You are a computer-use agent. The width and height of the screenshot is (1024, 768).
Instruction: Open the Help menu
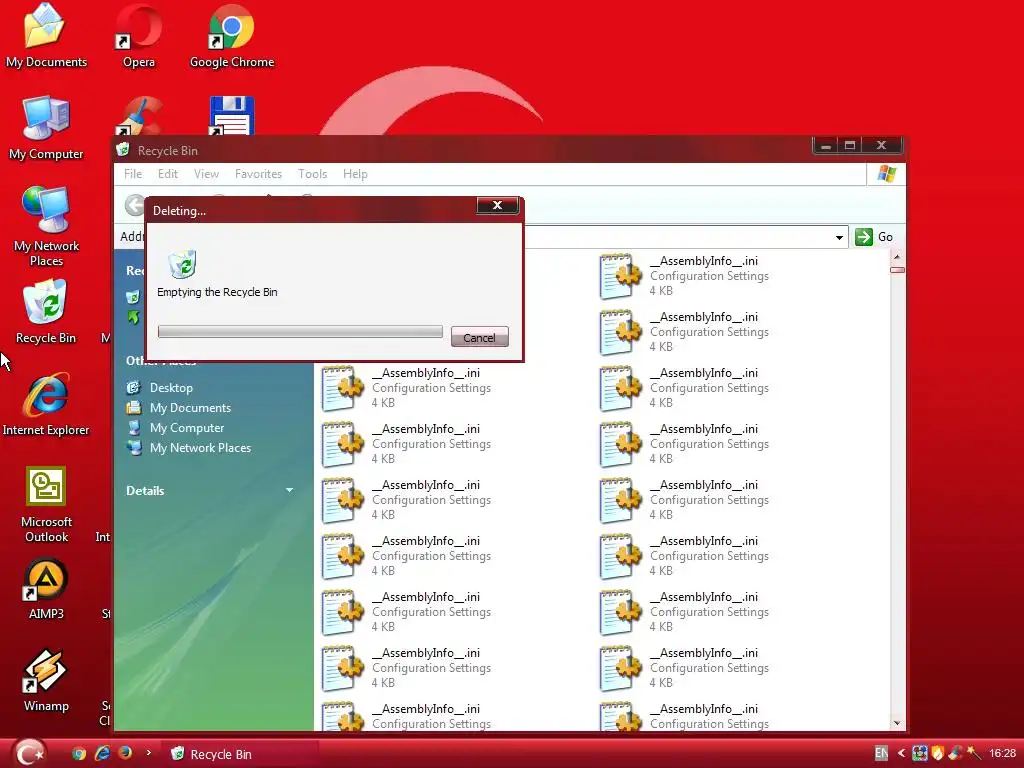(x=355, y=174)
